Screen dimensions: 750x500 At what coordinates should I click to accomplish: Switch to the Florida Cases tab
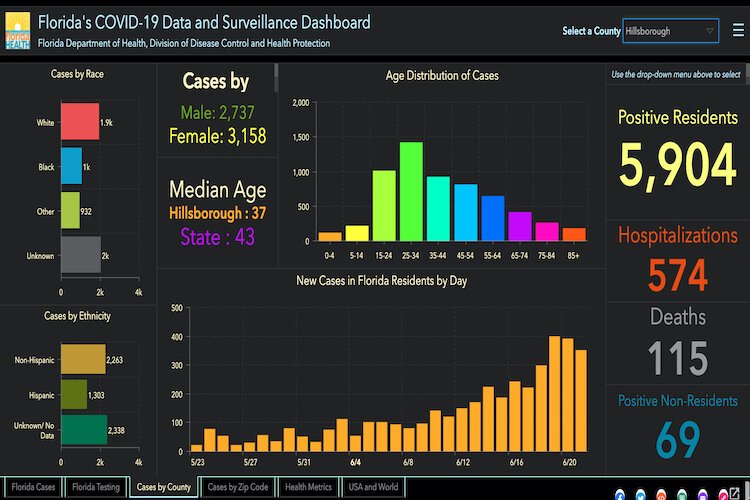pos(33,487)
